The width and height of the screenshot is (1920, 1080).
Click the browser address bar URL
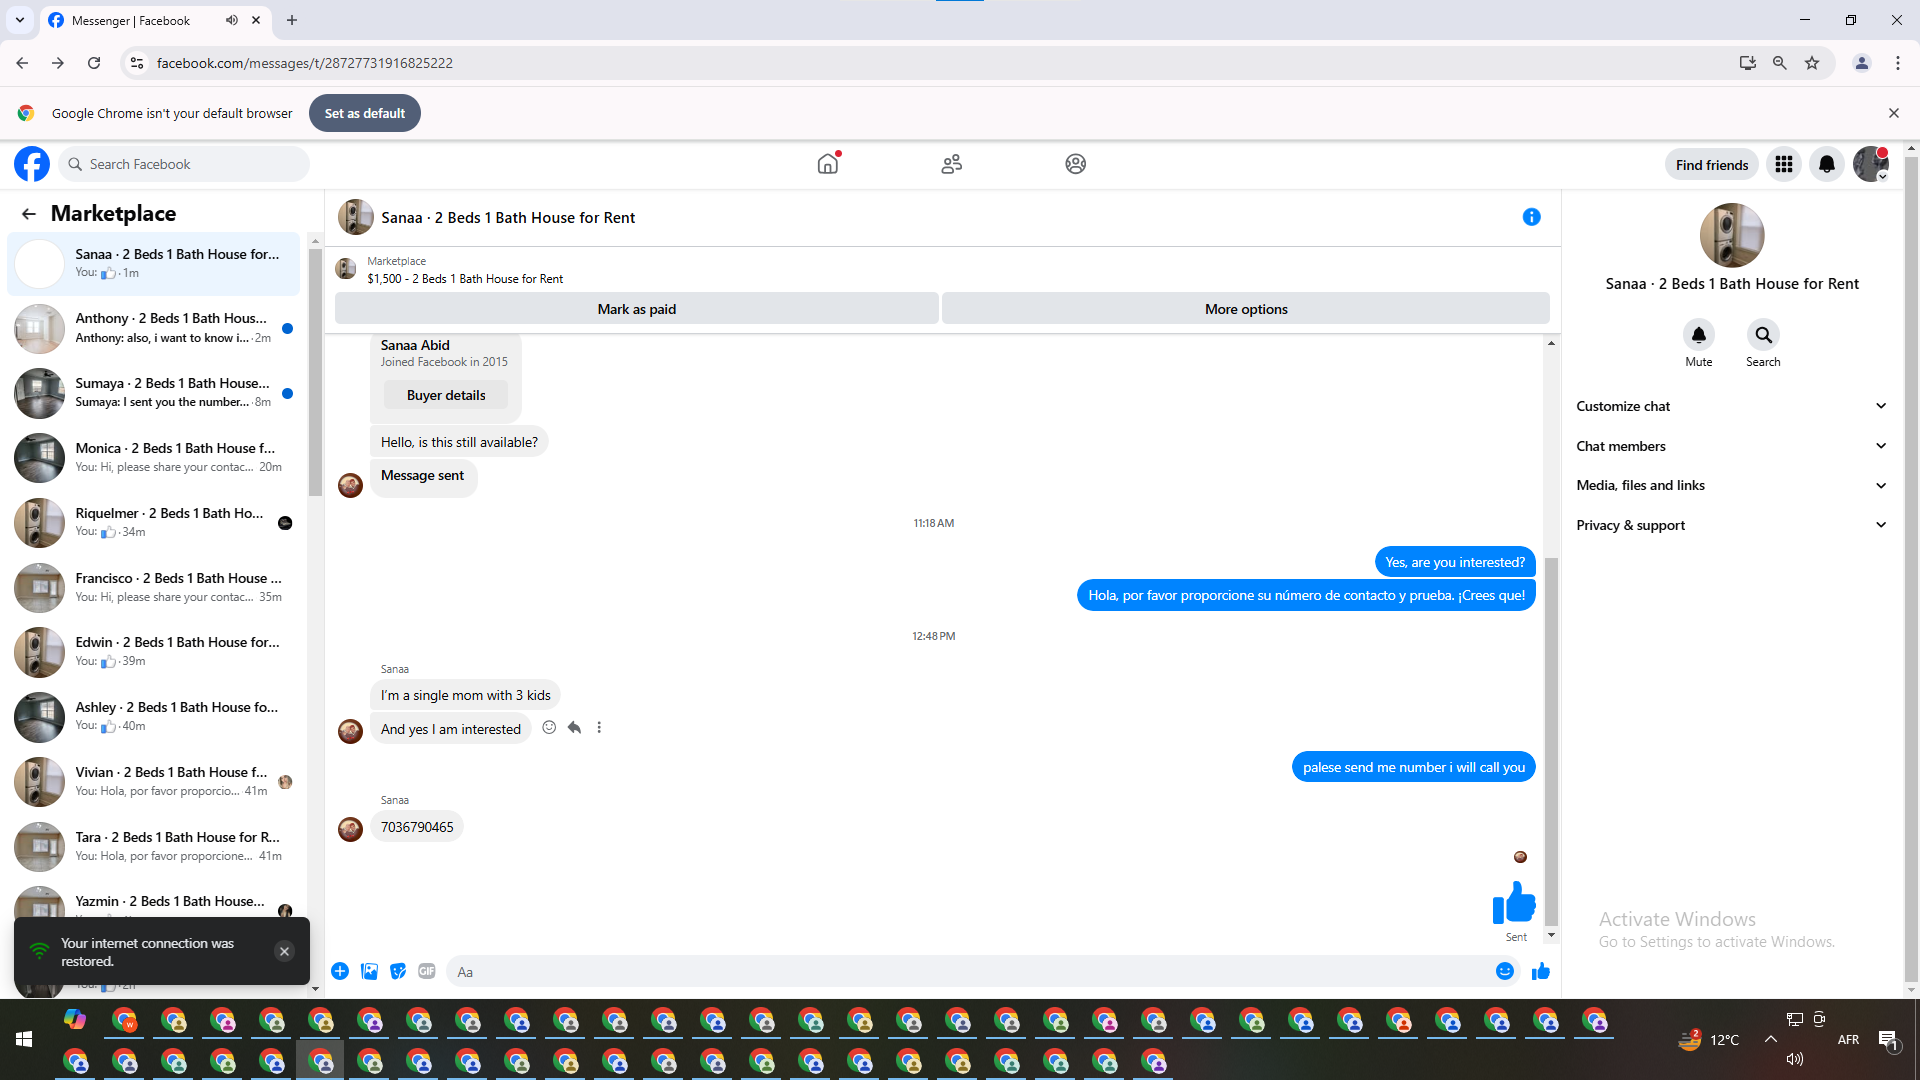pos(305,63)
